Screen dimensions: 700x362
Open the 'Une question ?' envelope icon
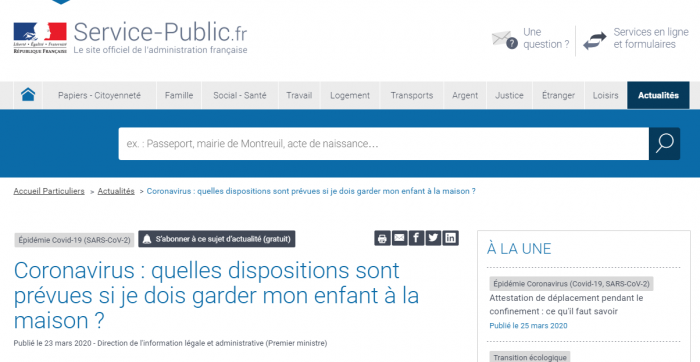point(504,39)
